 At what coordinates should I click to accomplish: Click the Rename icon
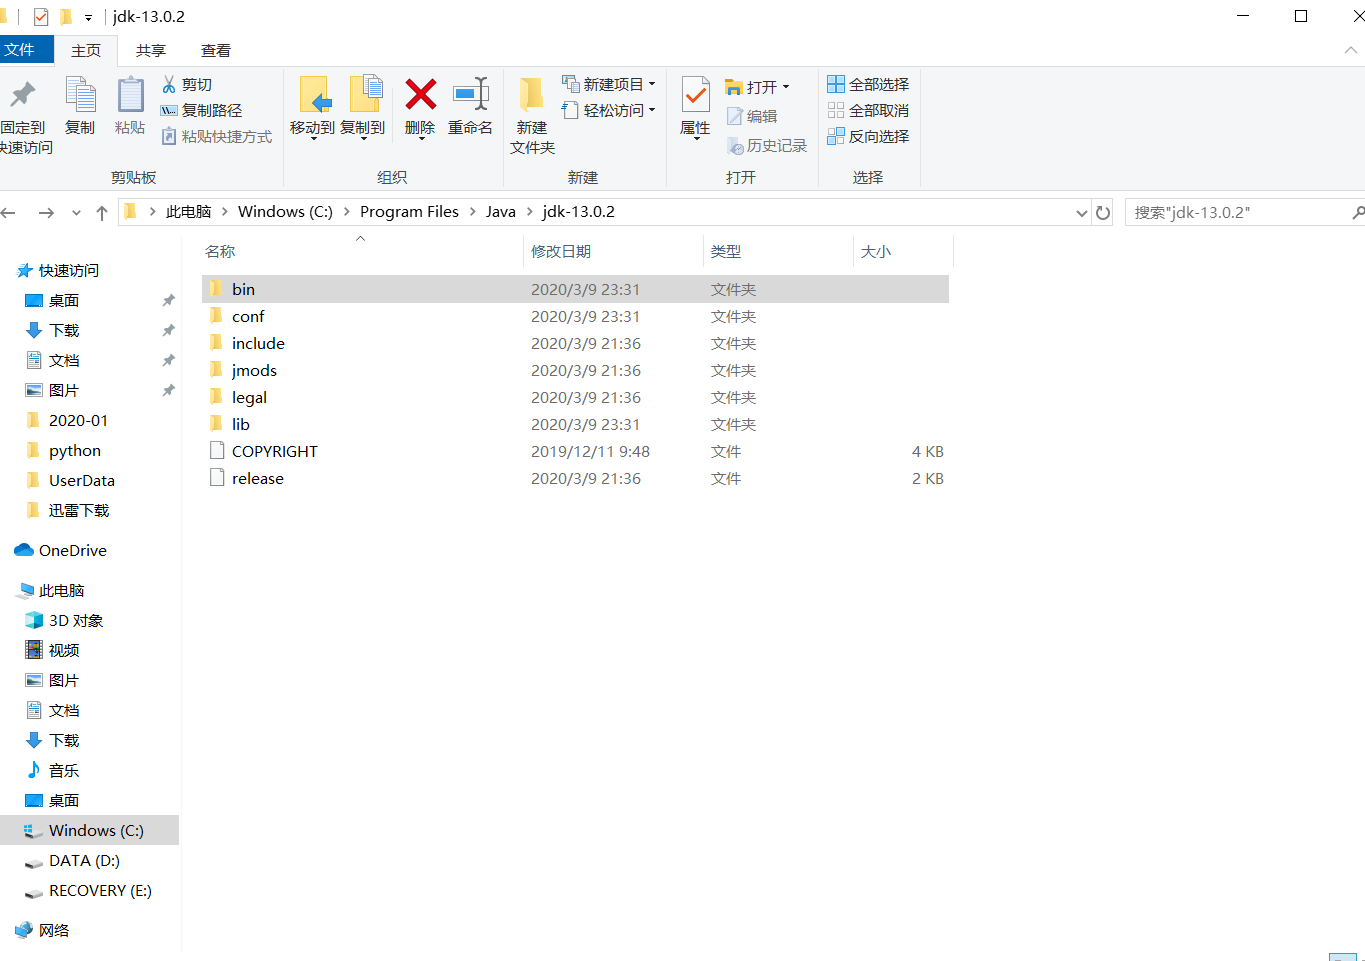[x=470, y=94]
